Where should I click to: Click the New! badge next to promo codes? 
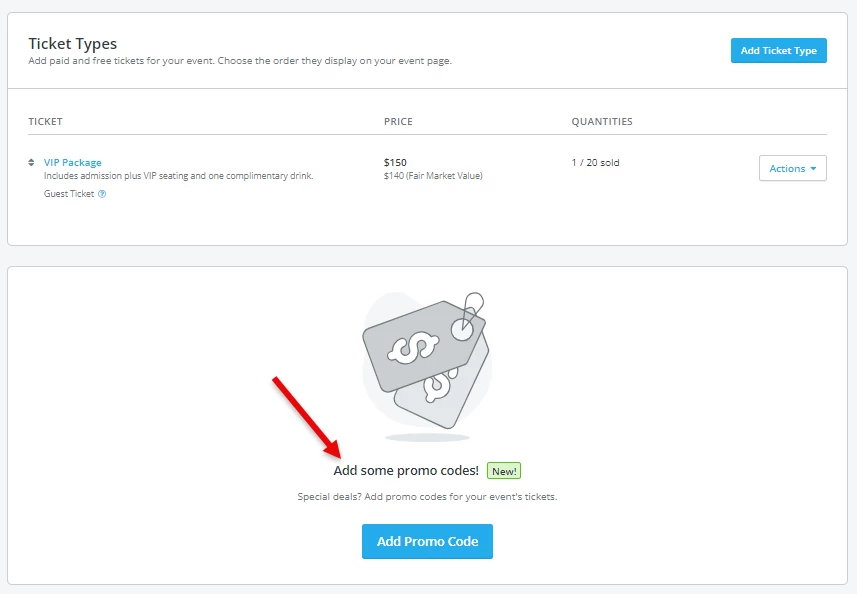(503, 470)
